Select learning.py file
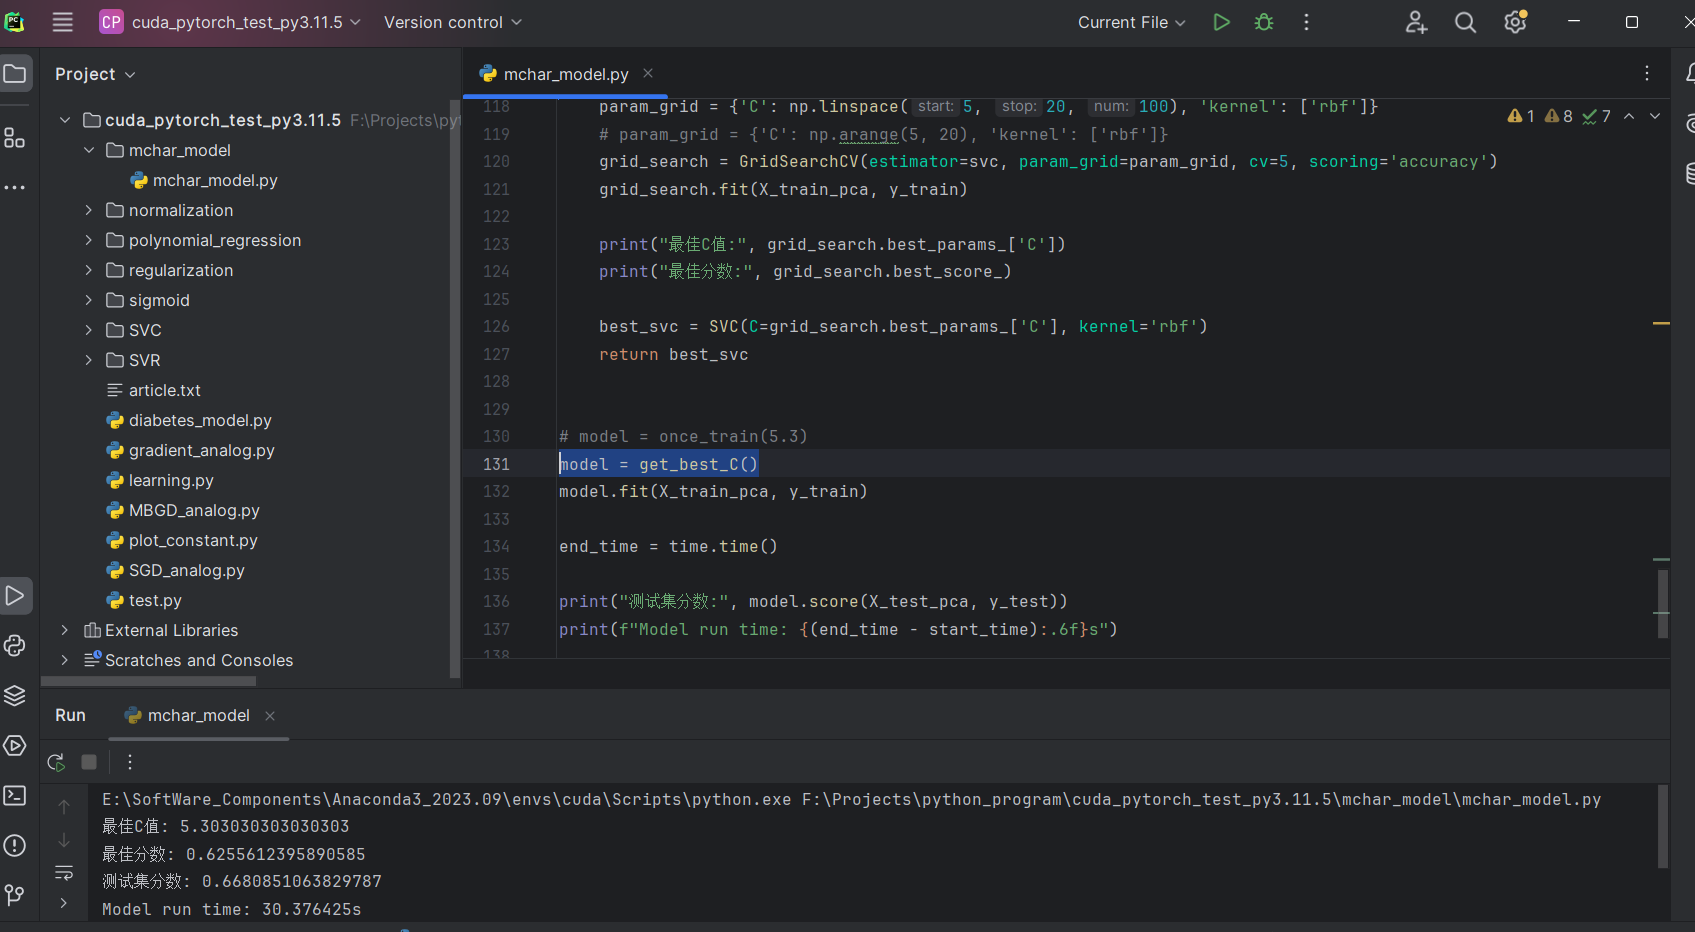 pyautogui.click(x=160, y=480)
